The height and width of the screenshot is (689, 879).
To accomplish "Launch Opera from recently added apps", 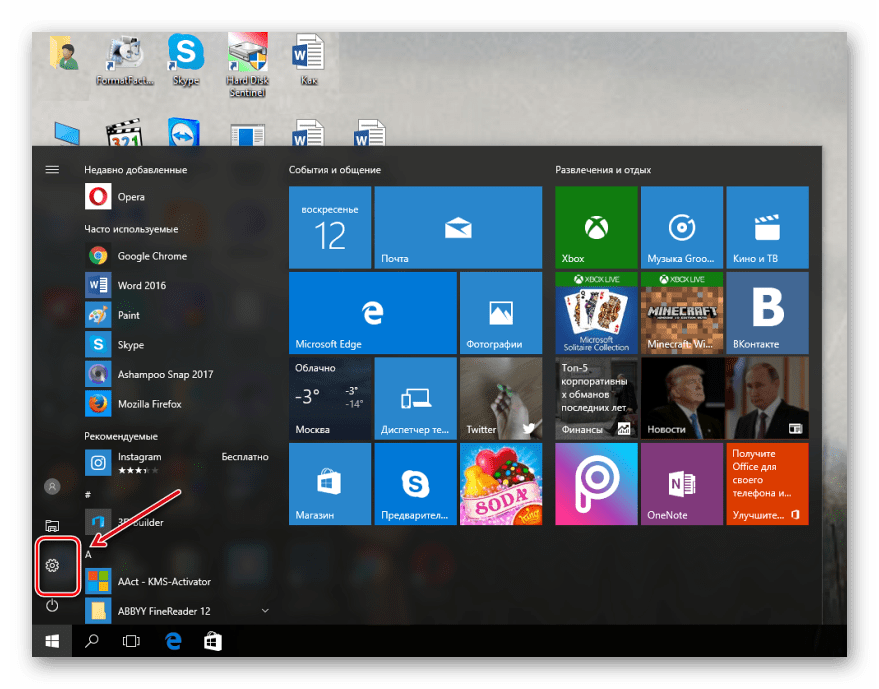I will [x=130, y=197].
